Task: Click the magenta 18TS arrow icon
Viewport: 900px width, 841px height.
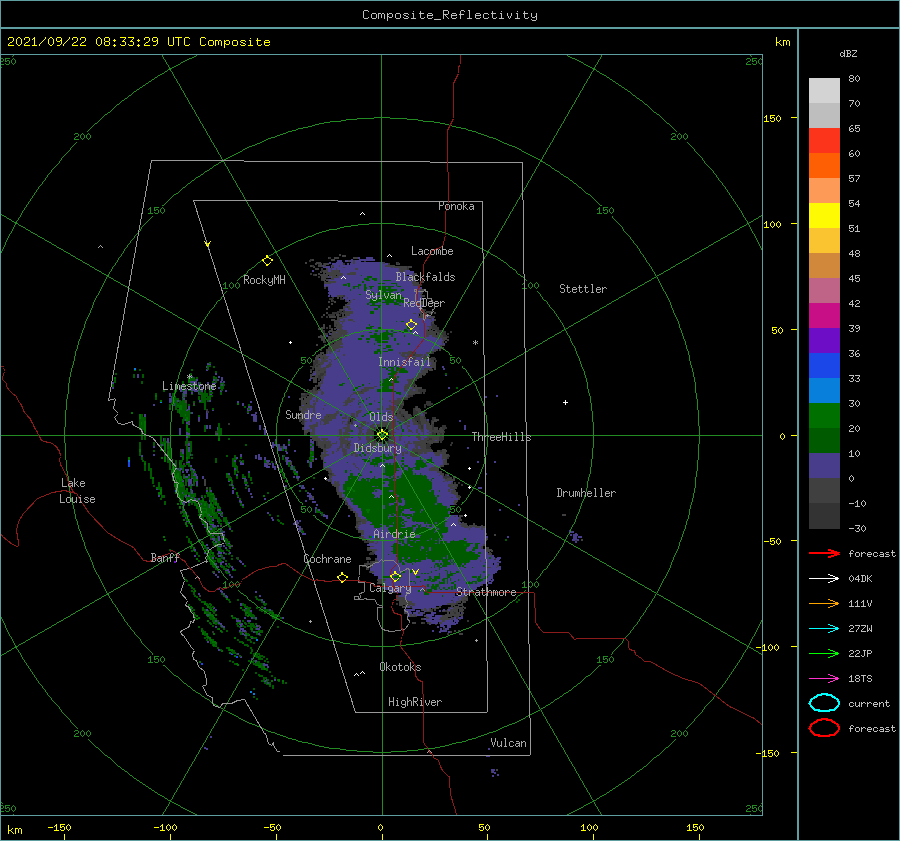Action: [x=824, y=679]
